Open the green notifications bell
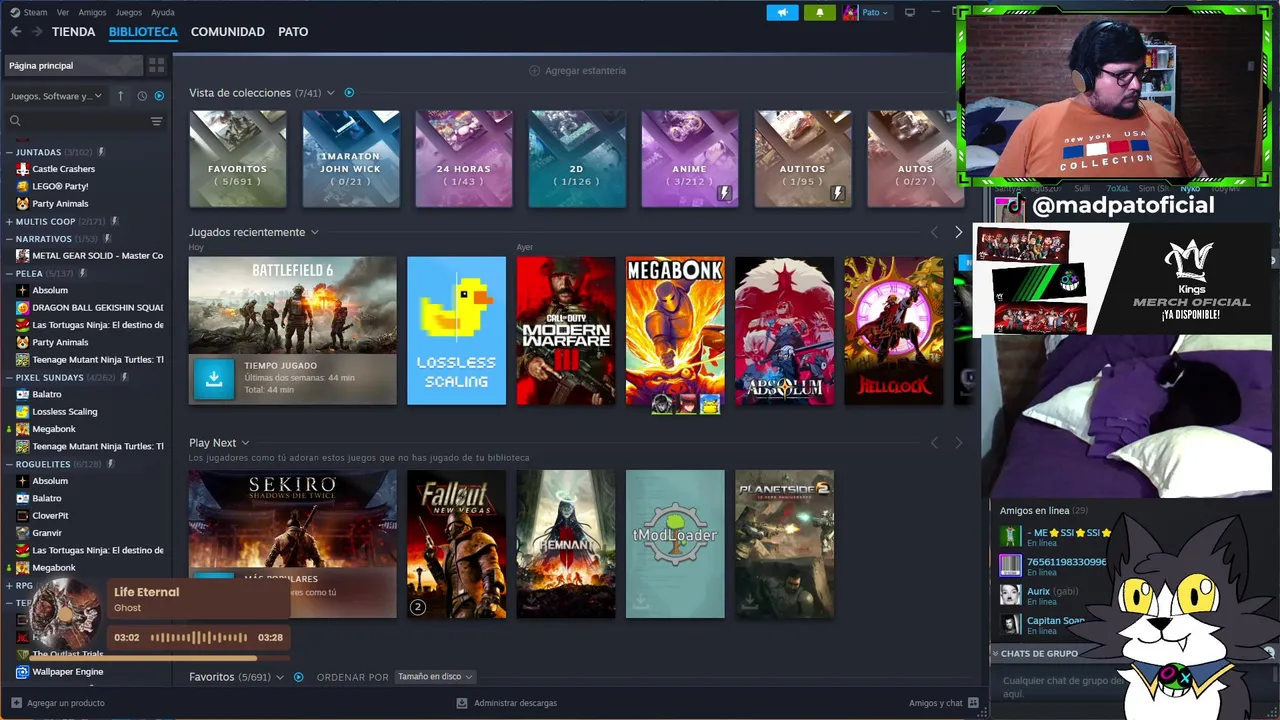The image size is (1280, 720). point(819,12)
